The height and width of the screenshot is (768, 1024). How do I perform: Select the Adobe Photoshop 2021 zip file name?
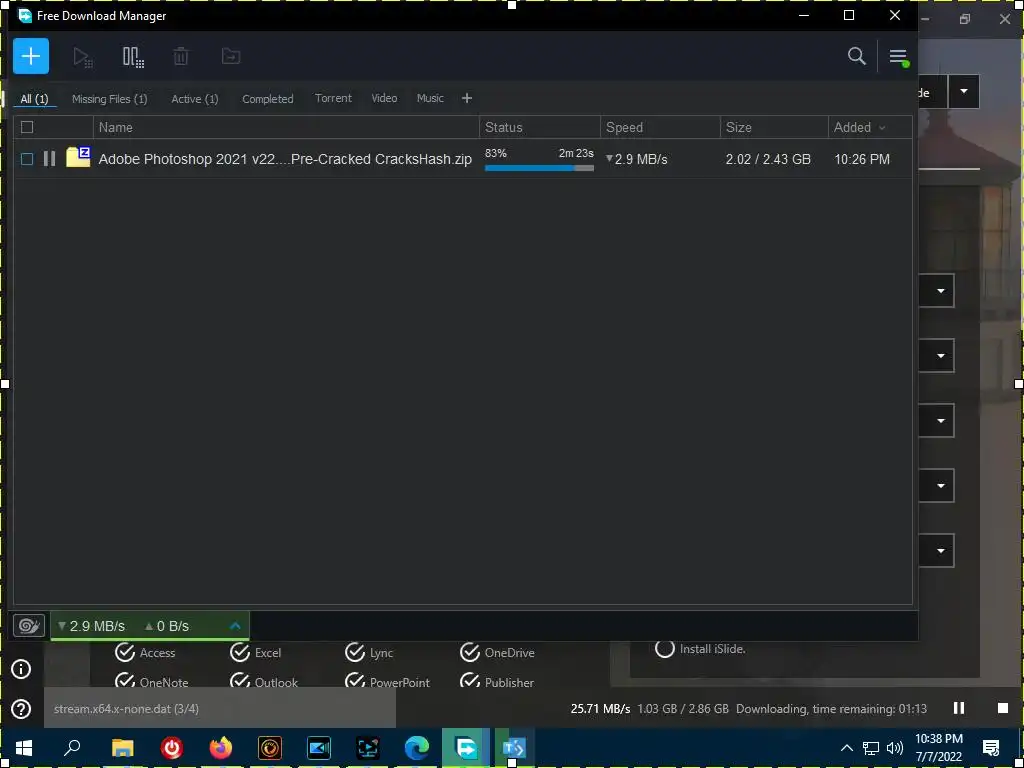[285, 159]
